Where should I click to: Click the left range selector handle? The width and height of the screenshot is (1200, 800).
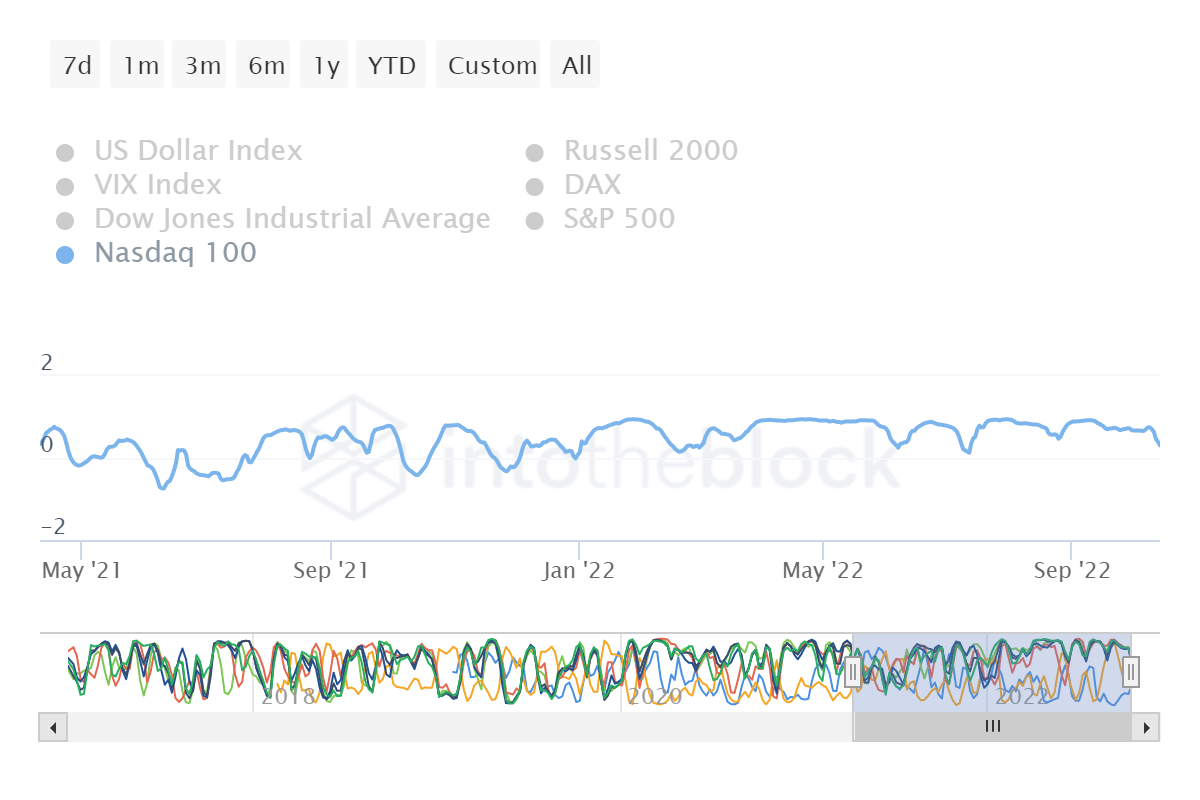pyautogui.click(x=854, y=673)
